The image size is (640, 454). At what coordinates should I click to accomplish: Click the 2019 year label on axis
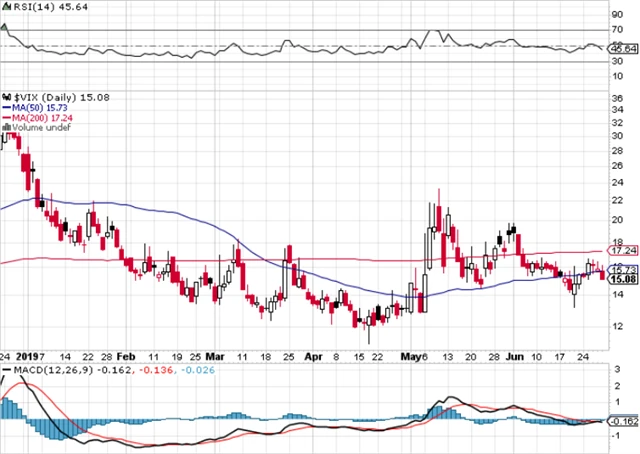30,355
